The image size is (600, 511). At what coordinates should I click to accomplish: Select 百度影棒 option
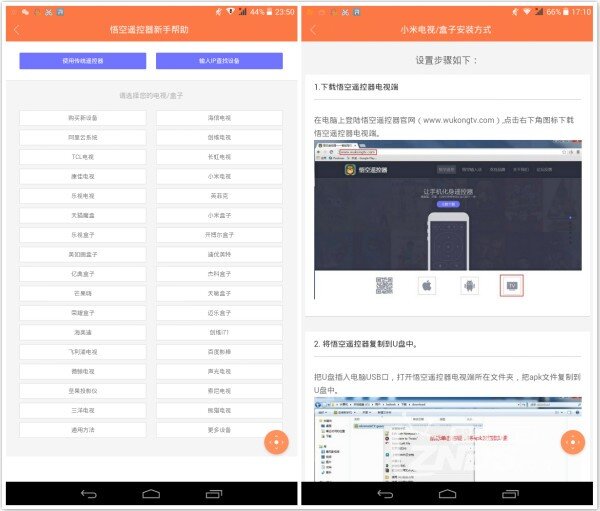[x=219, y=352]
